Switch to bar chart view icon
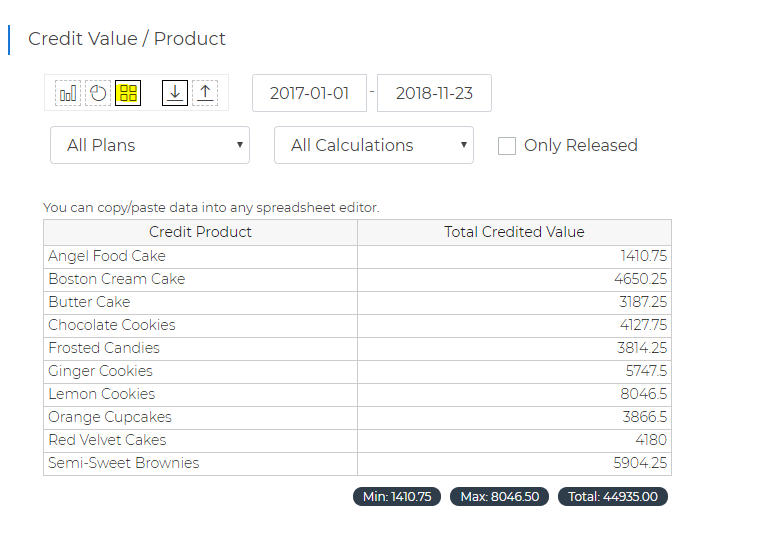 pyautogui.click(x=68, y=93)
